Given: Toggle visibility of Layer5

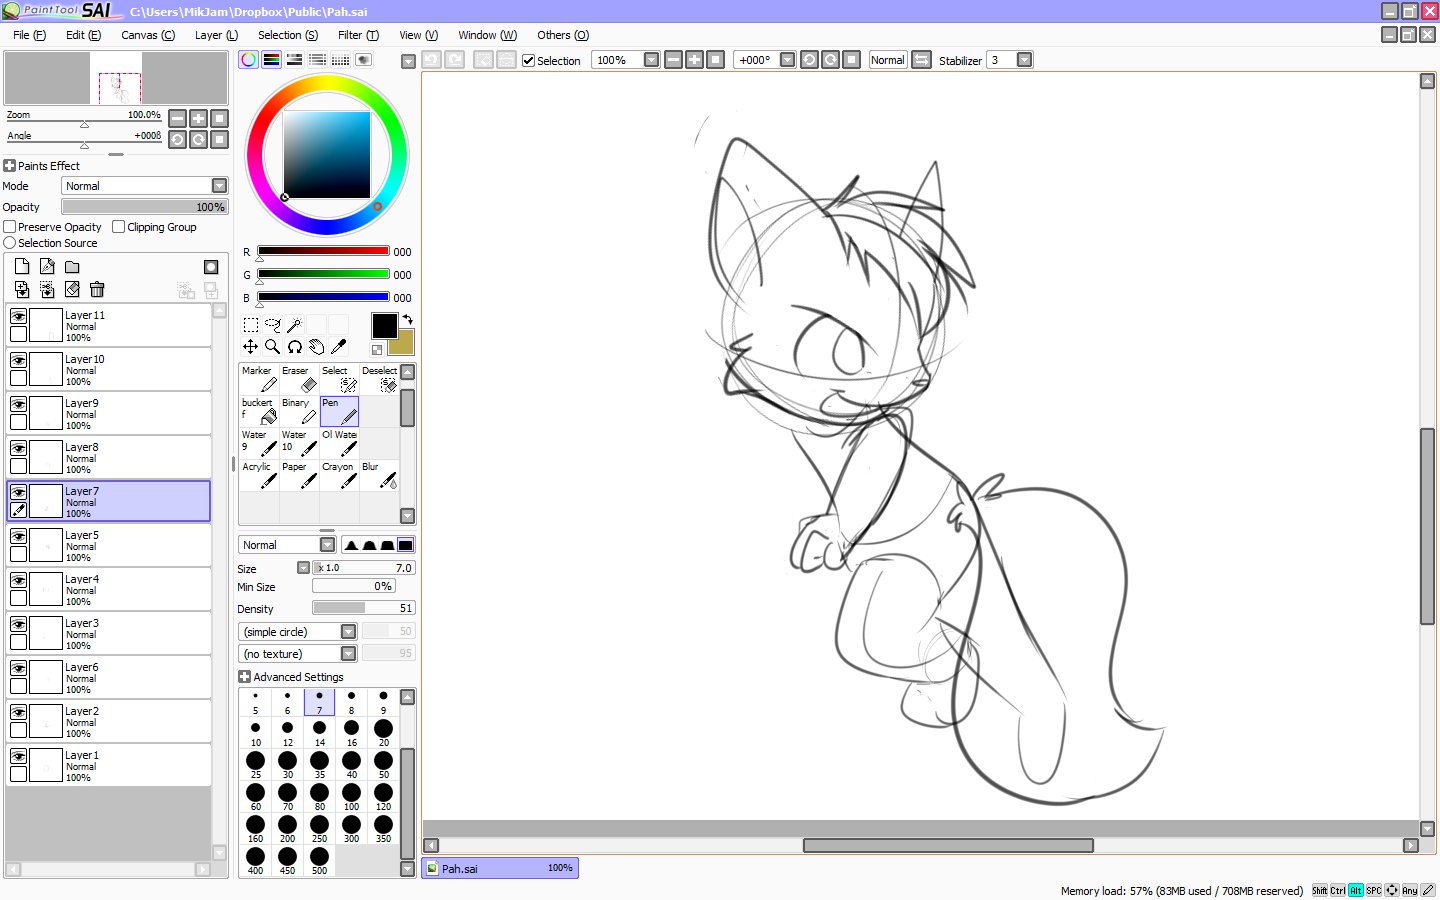Looking at the screenshot, I should [x=18, y=536].
